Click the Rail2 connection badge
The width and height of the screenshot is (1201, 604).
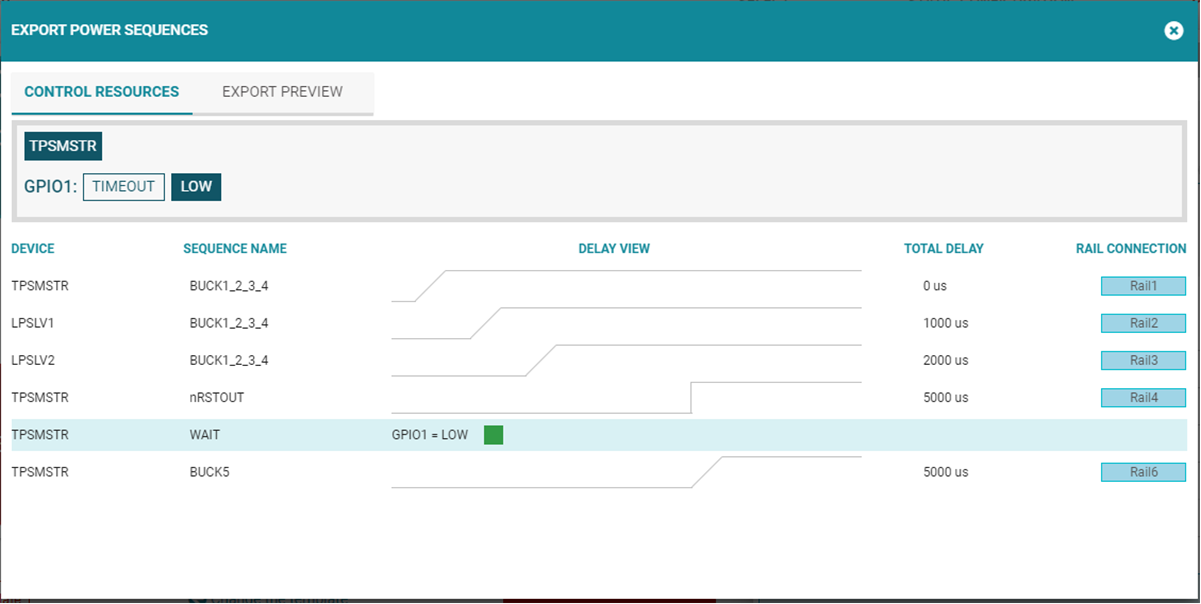tap(1143, 323)
